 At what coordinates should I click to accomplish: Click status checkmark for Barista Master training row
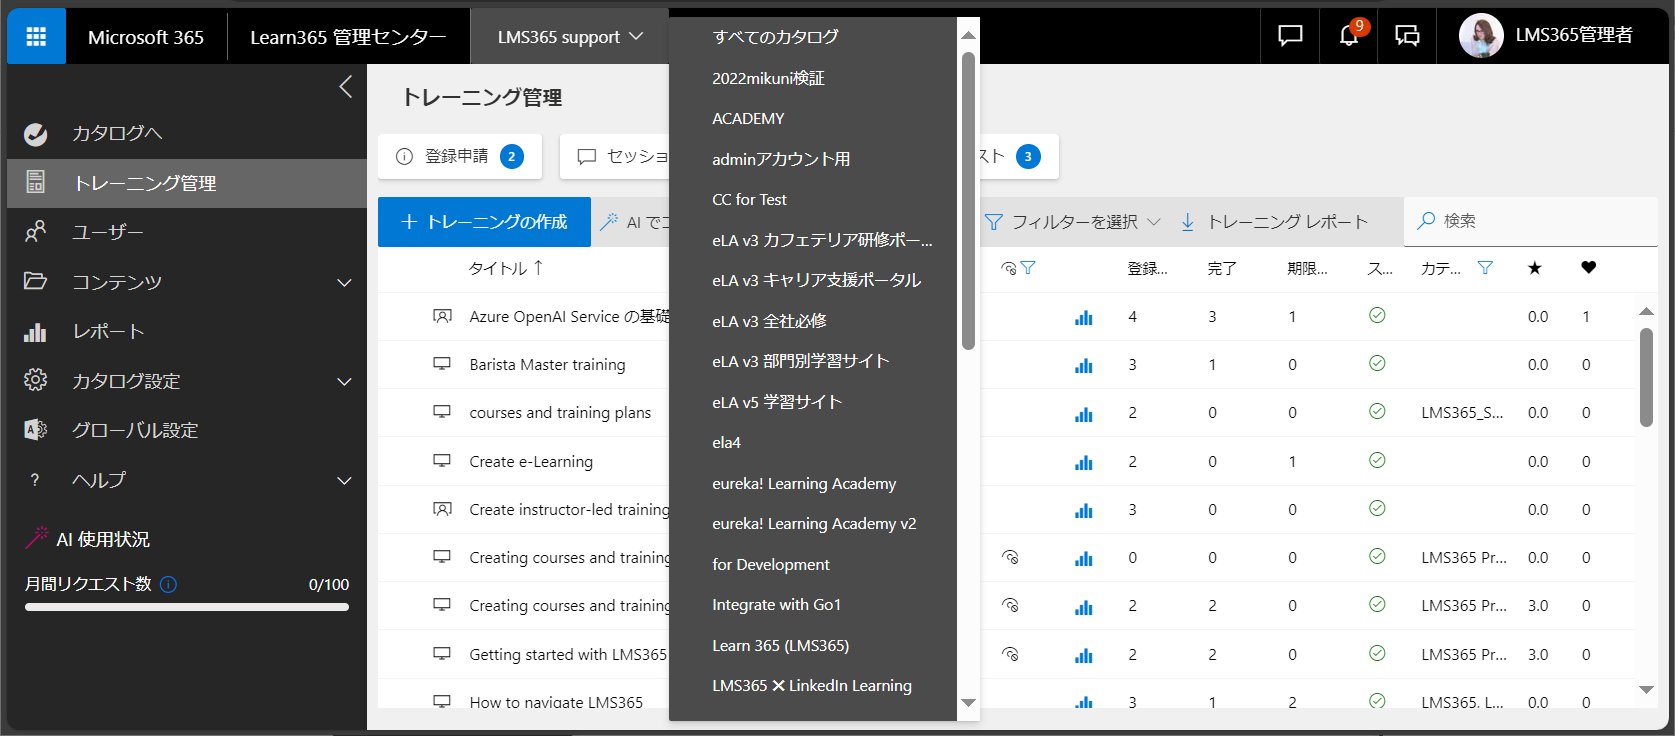(1377, 363)
